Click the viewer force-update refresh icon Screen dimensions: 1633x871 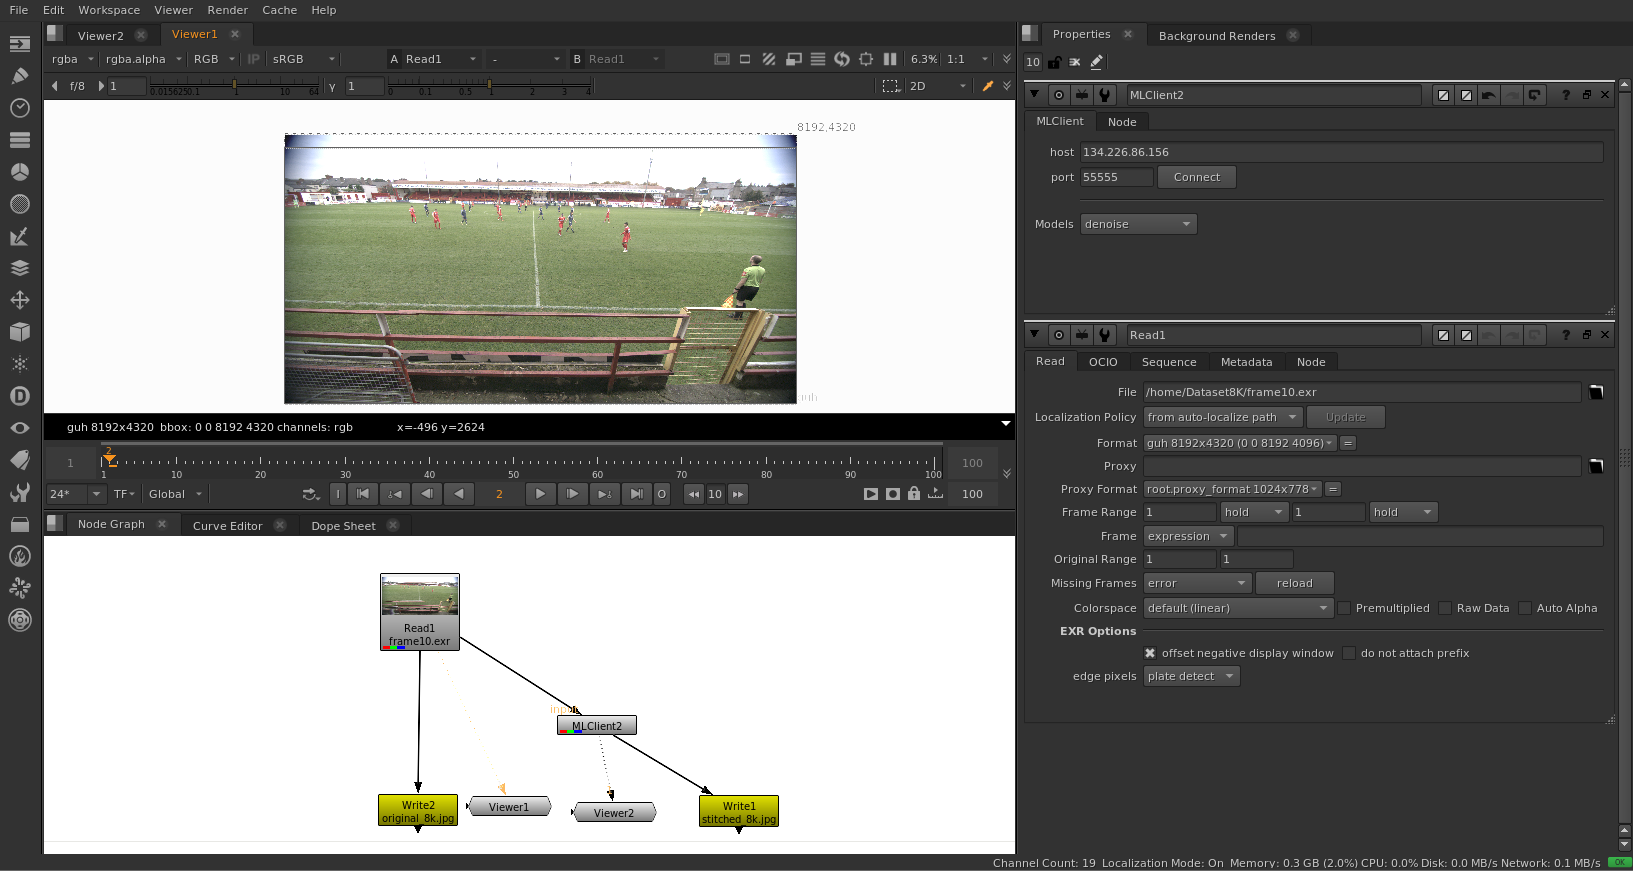pyautogui.click(x=842, y=59)
